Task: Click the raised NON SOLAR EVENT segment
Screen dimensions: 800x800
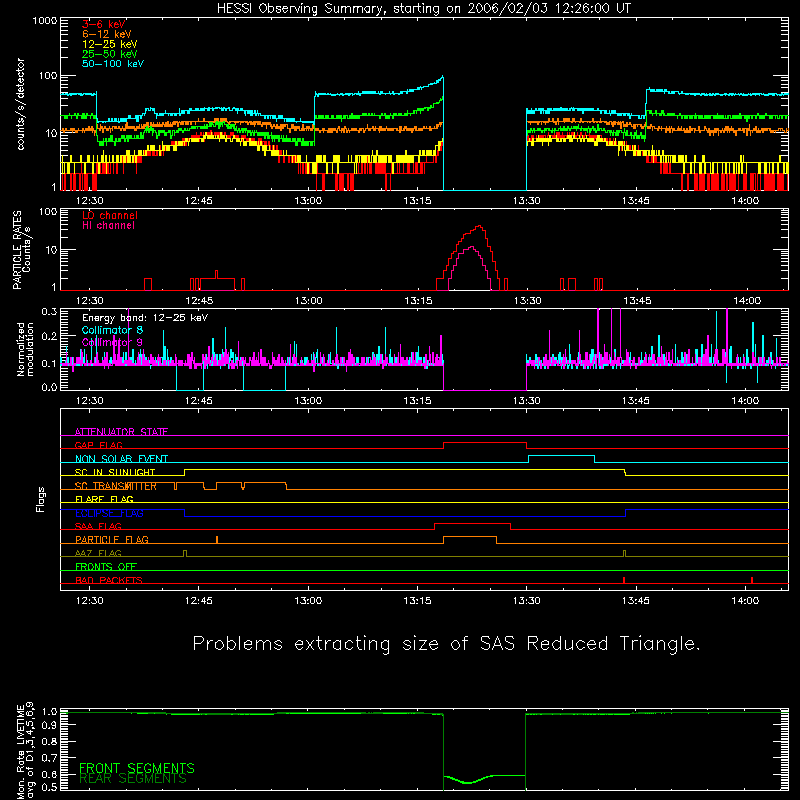Action: click(561, 456)
